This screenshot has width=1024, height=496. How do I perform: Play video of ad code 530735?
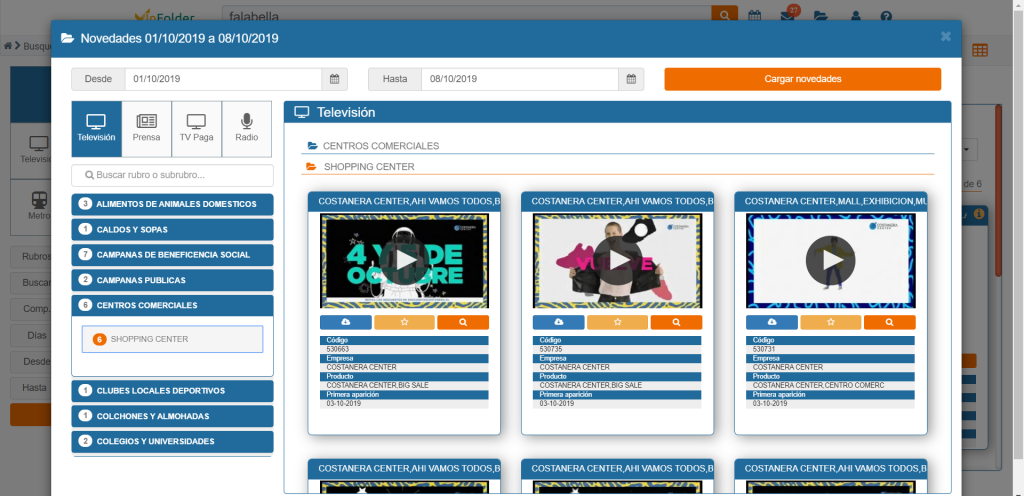618,260
